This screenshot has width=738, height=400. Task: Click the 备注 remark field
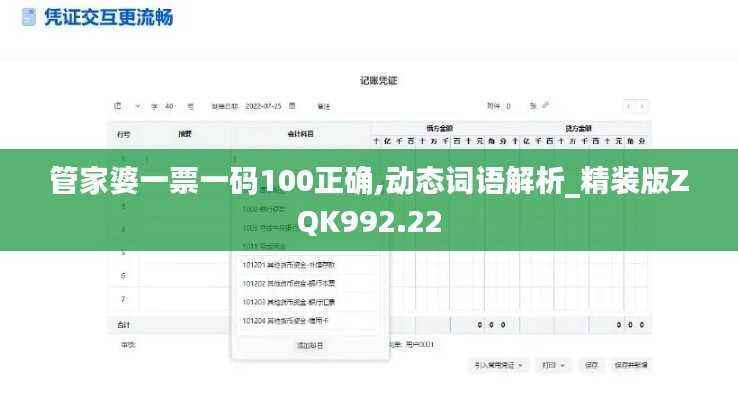(x=324, y=105)
